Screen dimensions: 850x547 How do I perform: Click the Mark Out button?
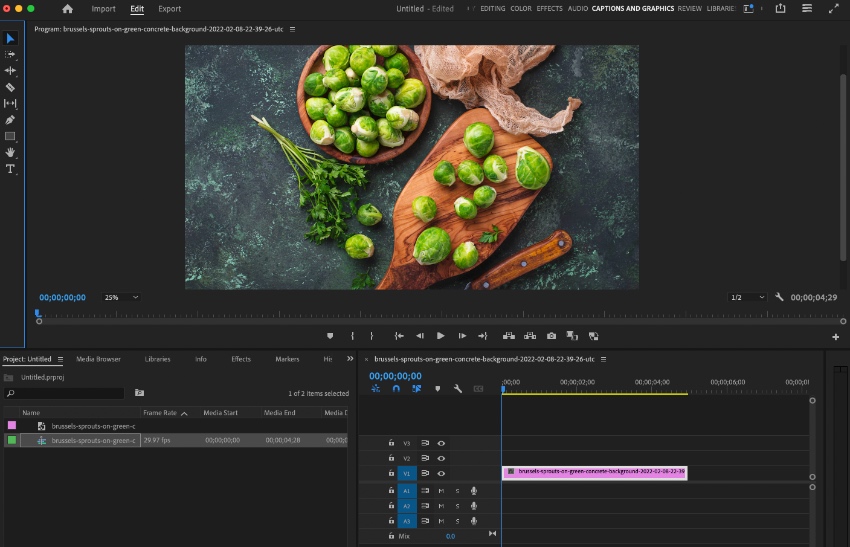(x=372, y=336)
